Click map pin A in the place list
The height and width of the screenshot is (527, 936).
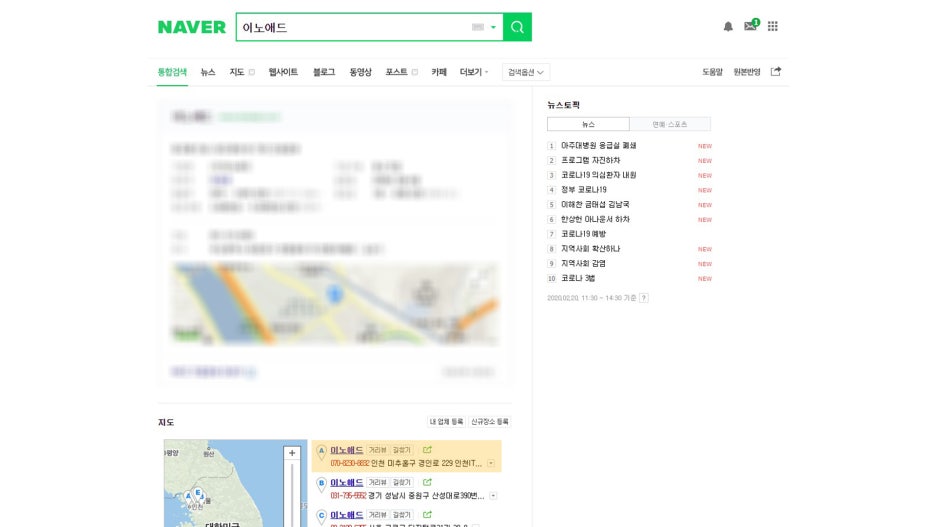coord(321,452)
